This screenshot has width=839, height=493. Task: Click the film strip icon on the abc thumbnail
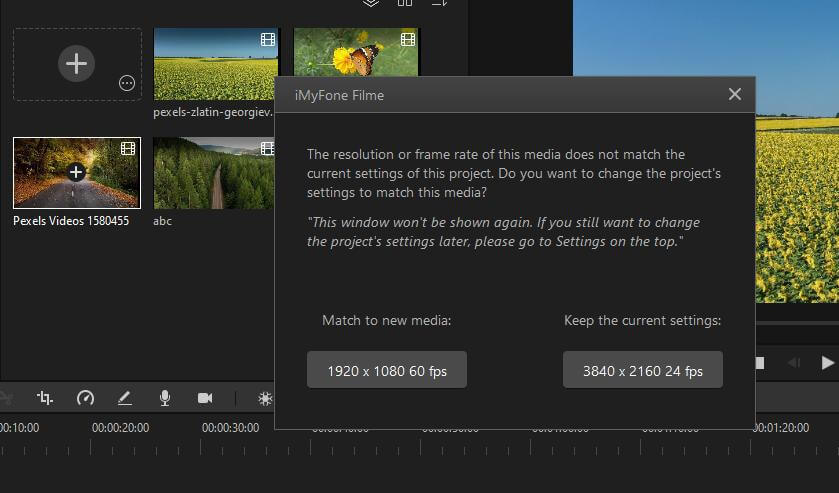268,148
